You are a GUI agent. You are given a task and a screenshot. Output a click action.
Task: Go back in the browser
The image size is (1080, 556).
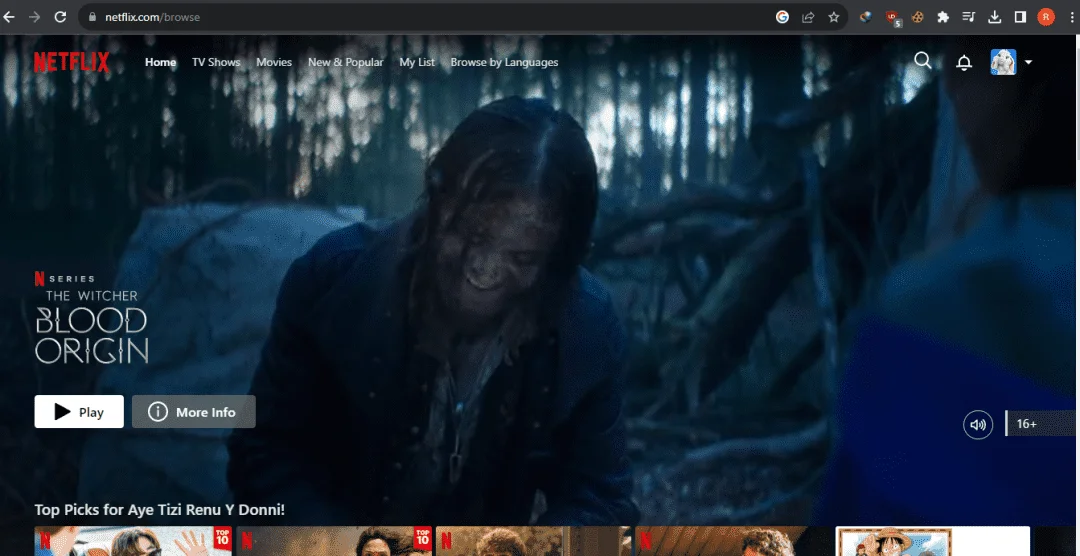tap(10, 17)
